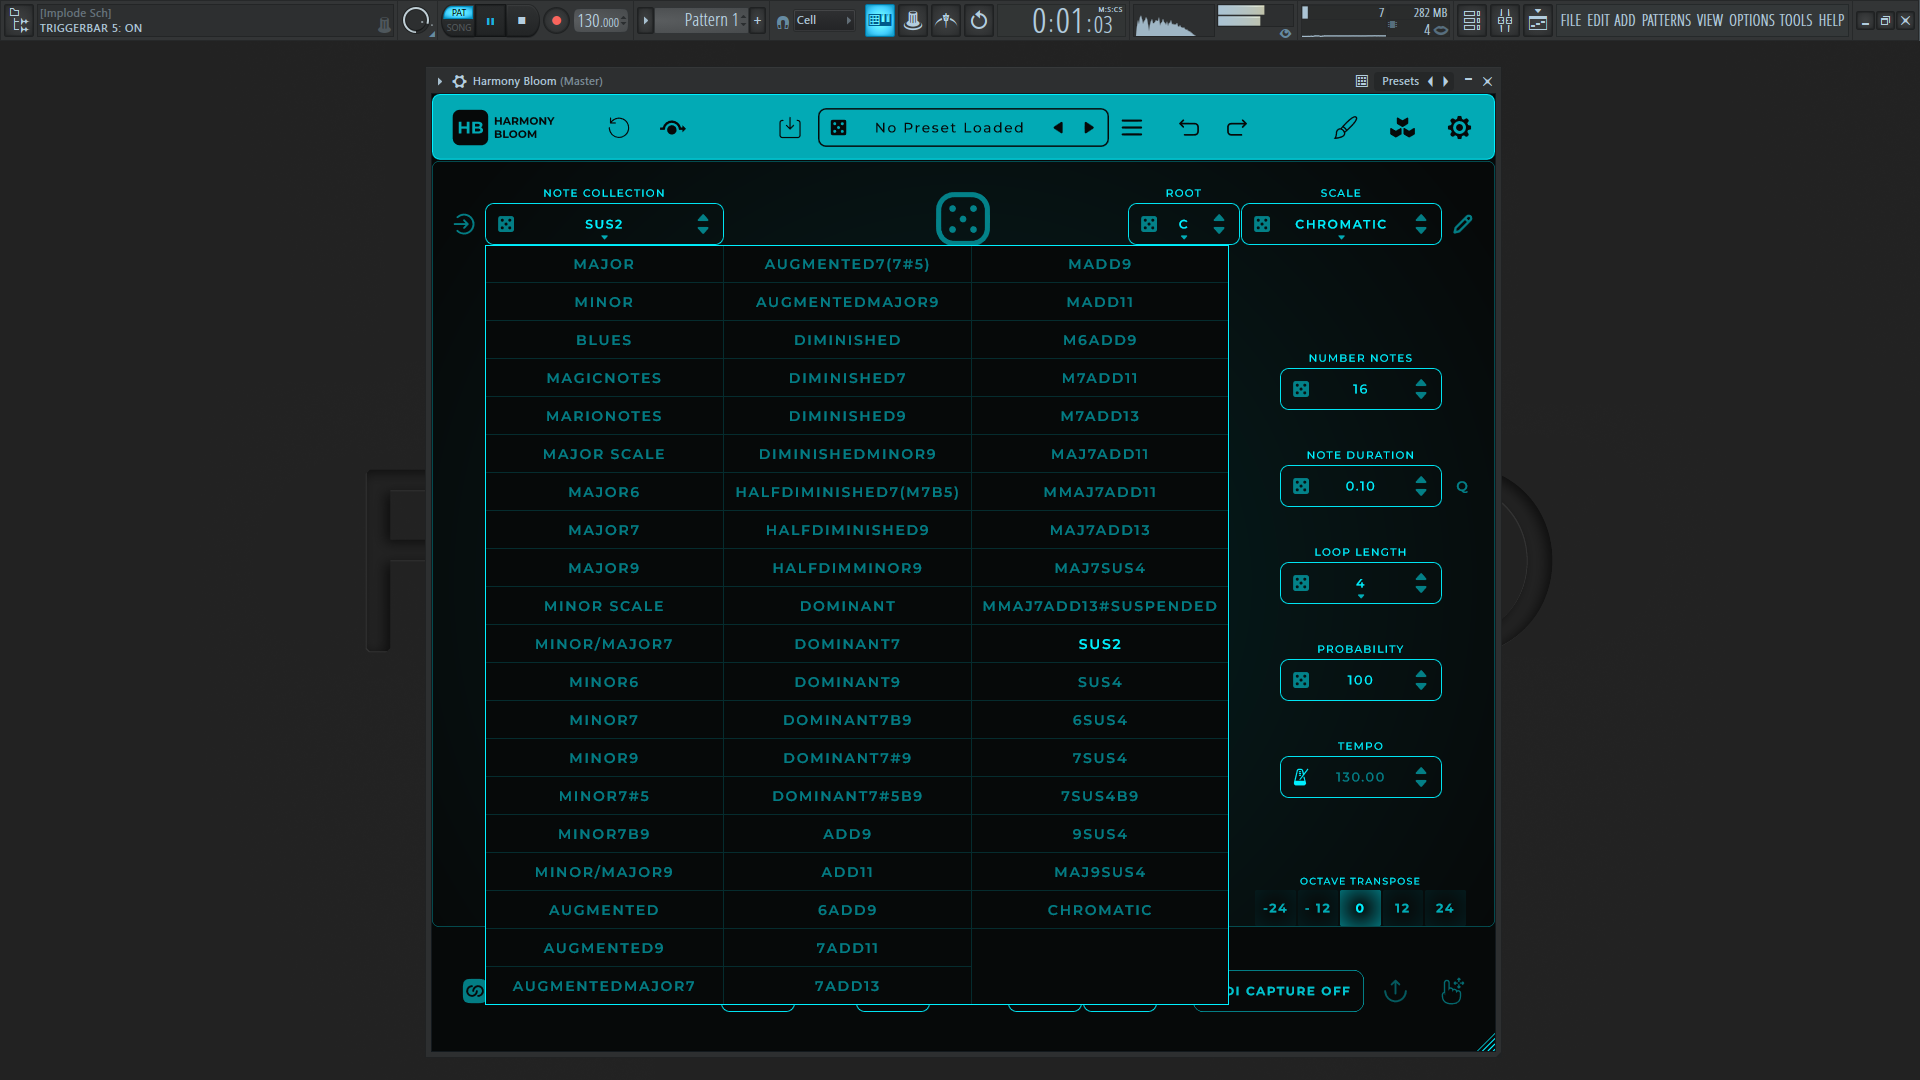Select octave transpose 0

[x=1360, y=908]
